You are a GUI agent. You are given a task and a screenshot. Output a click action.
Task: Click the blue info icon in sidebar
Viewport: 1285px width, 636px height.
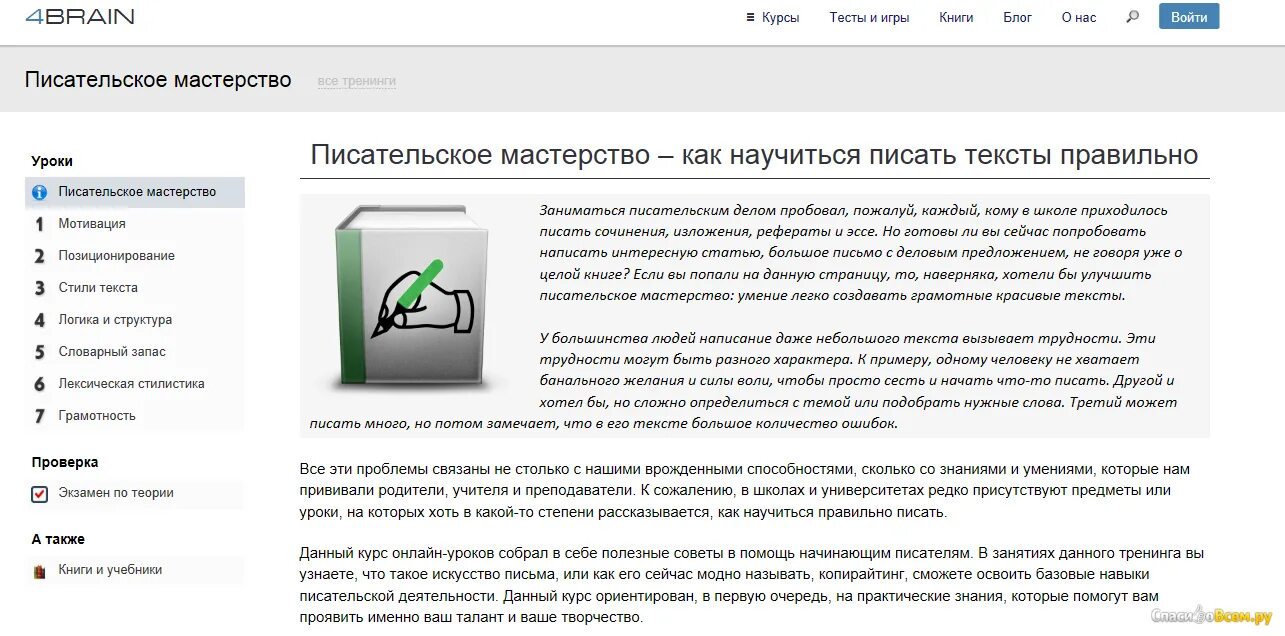pyautogui.click(x=39, y=192)
